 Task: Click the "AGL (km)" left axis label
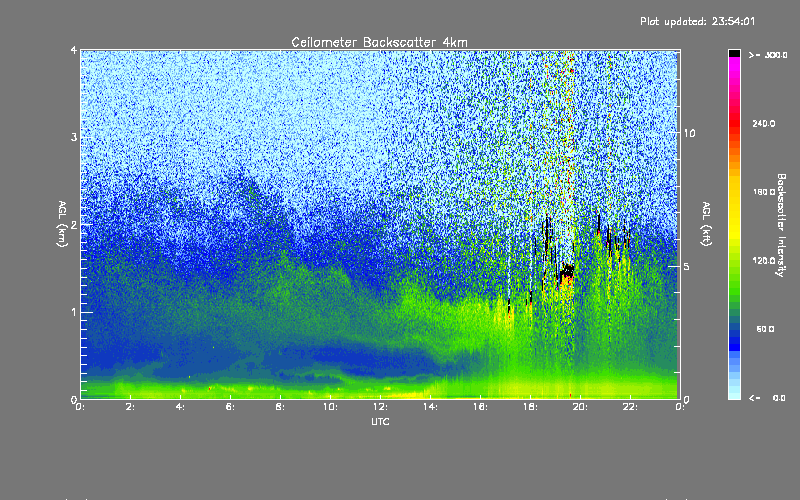[x=62, y=224]
